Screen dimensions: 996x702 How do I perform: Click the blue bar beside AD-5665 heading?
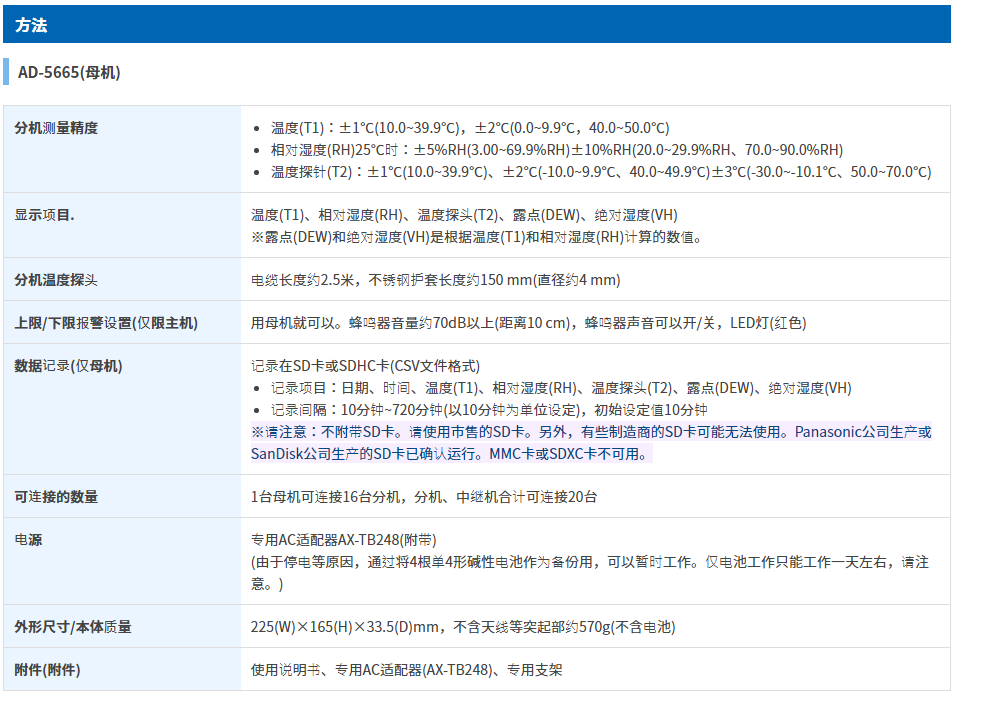(6, 72)
